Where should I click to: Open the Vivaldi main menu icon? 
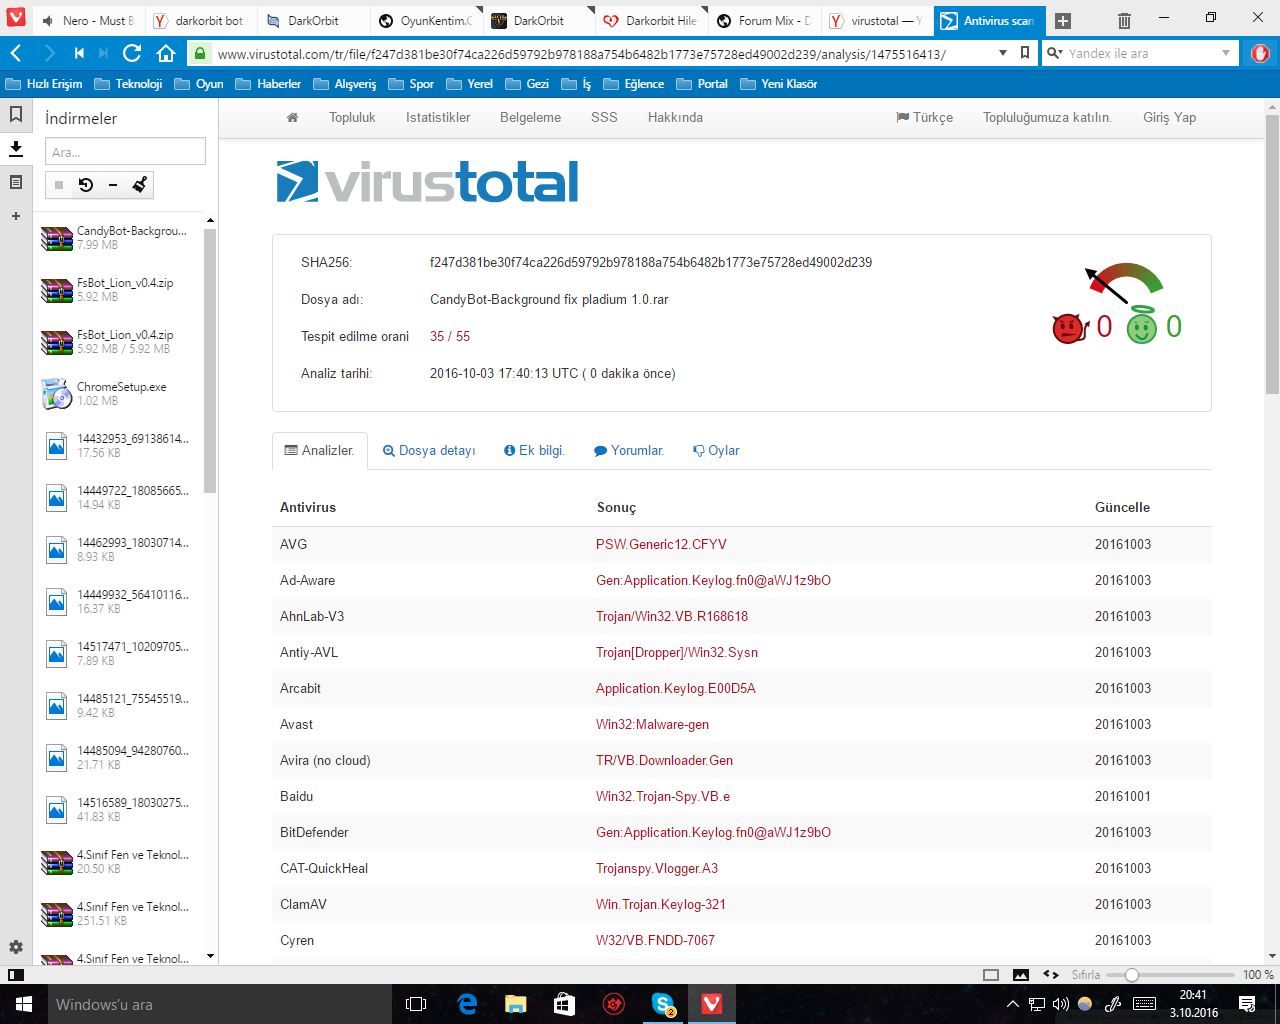[x=15, y=19]
